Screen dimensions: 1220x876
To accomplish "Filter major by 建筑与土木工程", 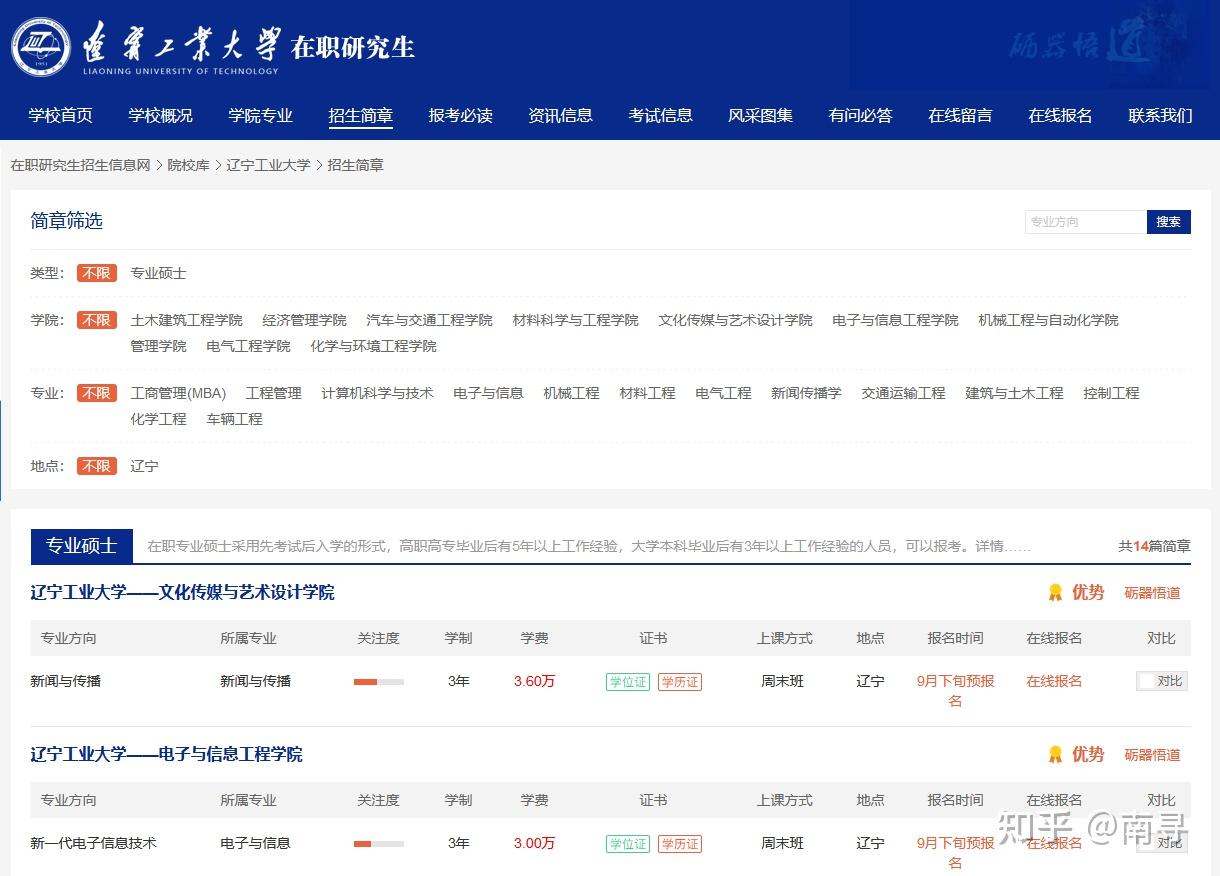I will tap(1015, 393).
